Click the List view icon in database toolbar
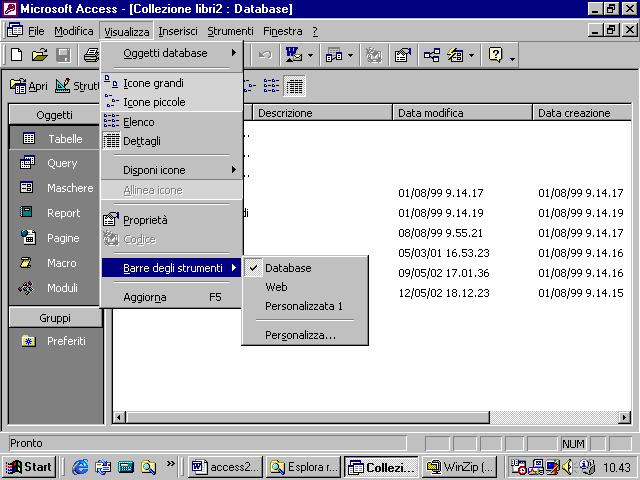 coord(271,86)
